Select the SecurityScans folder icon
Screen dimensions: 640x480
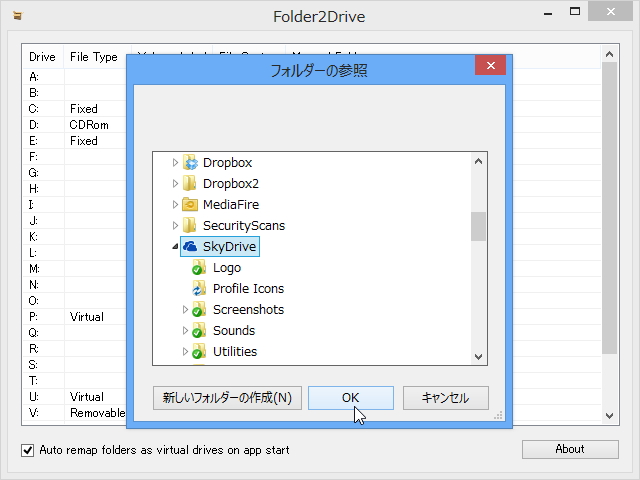click(190, 225)
